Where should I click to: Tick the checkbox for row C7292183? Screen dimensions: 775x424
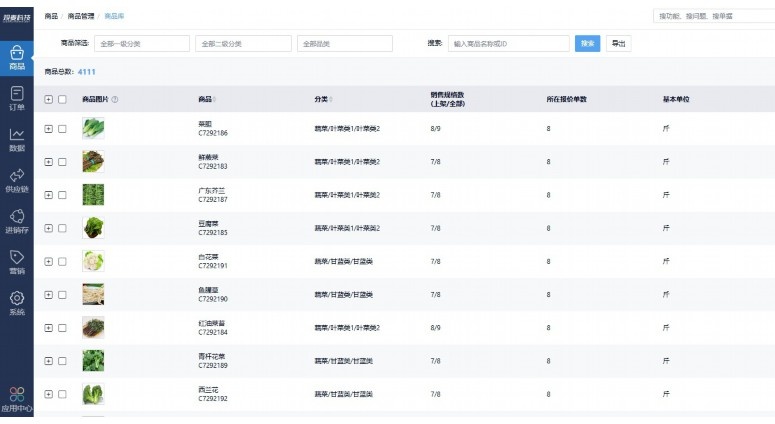[62, 162]
